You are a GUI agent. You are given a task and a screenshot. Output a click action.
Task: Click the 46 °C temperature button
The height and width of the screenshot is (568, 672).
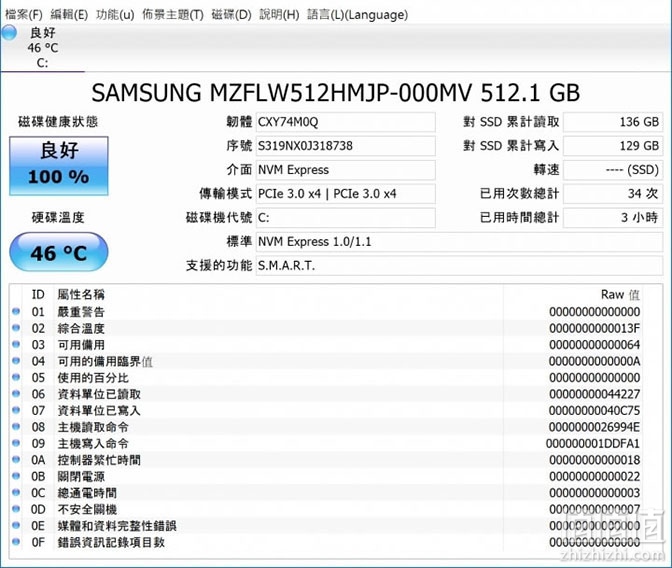pyautogui.click(x=59, y=252)
